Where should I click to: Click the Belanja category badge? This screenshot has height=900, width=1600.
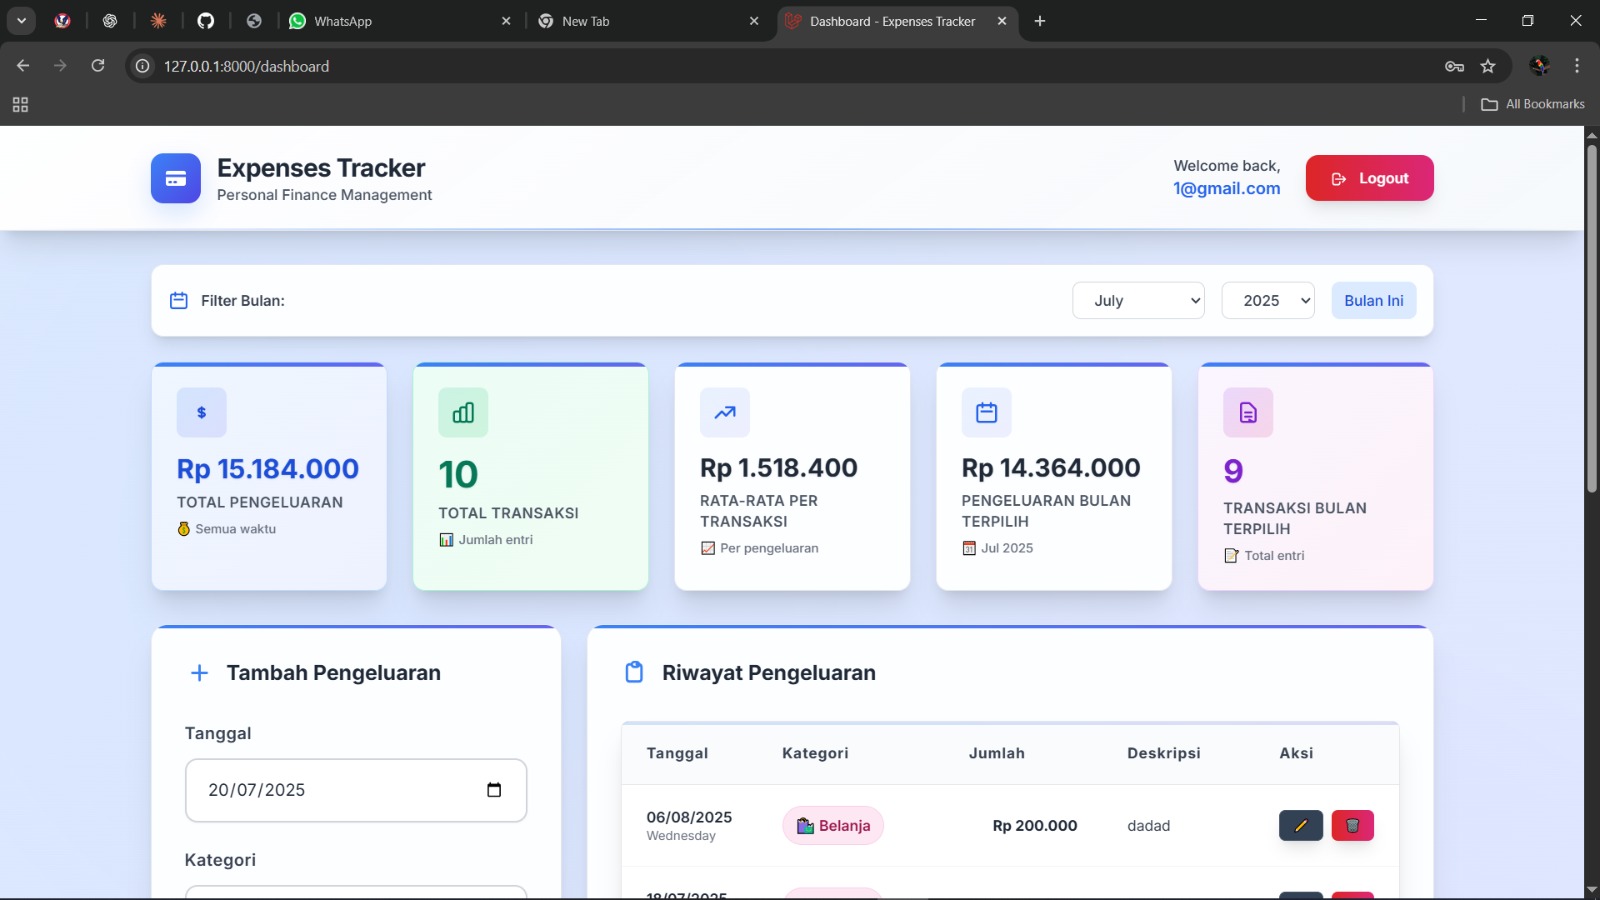tap(832, 825)
